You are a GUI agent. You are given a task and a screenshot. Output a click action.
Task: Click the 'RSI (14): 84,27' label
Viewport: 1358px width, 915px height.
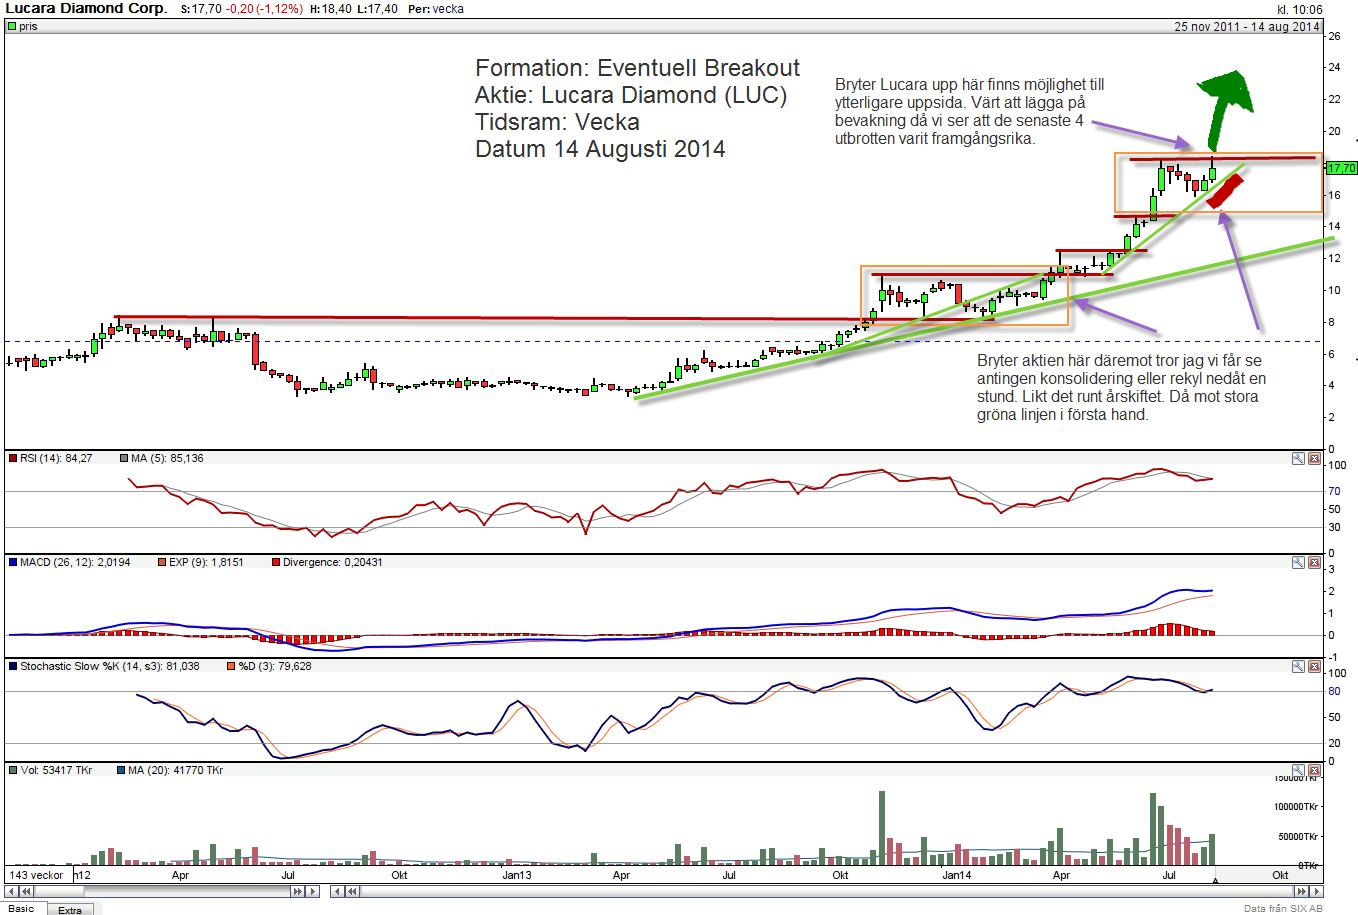point(56,459)
